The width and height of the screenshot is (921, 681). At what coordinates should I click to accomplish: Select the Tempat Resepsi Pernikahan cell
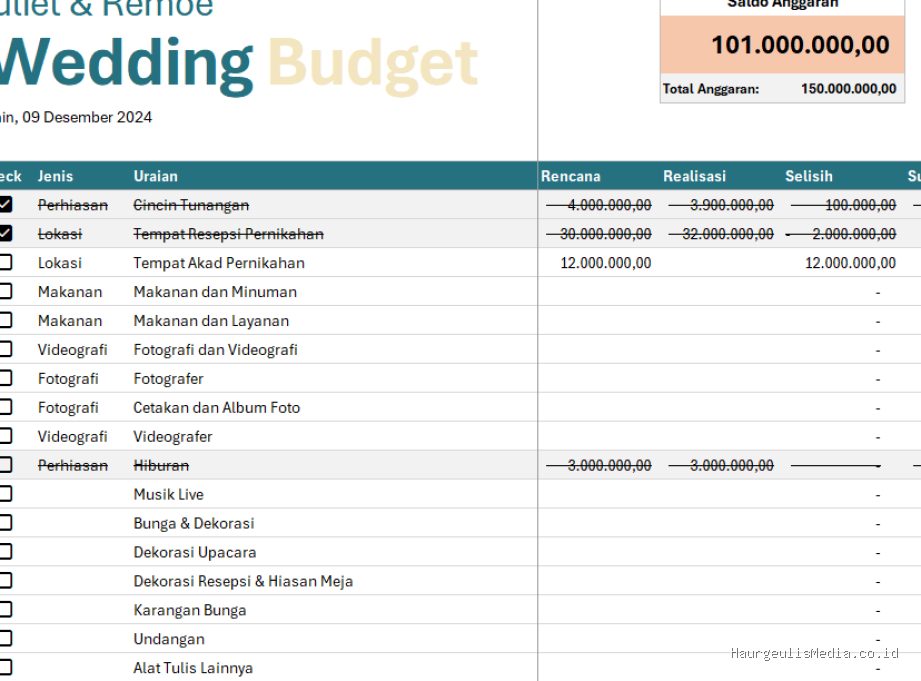(228, 234)
